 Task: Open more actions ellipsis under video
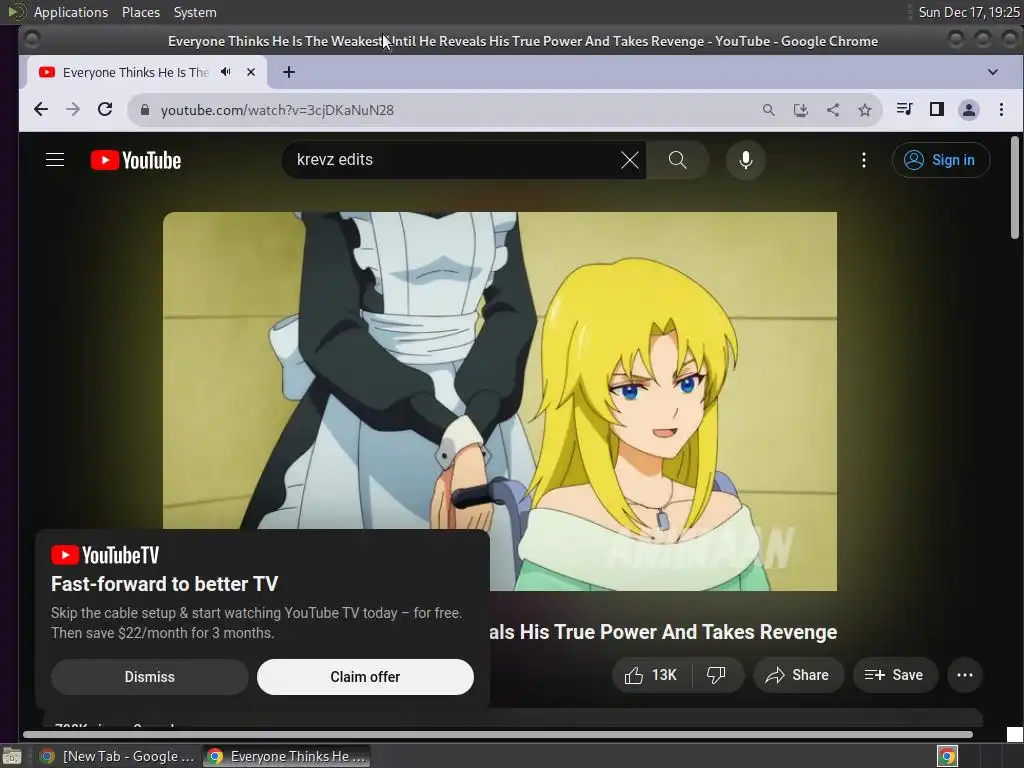(x=965, y=675)
